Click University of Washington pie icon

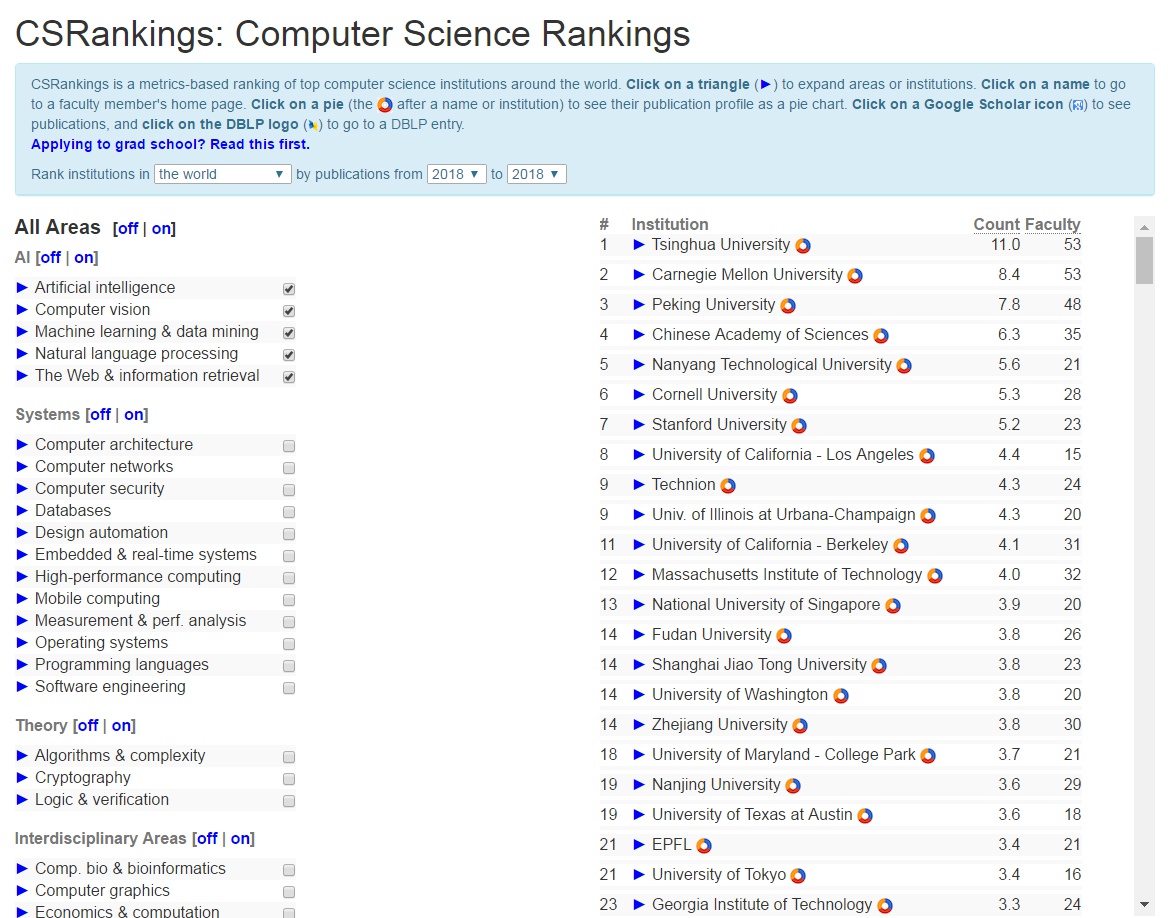(841, 696)
